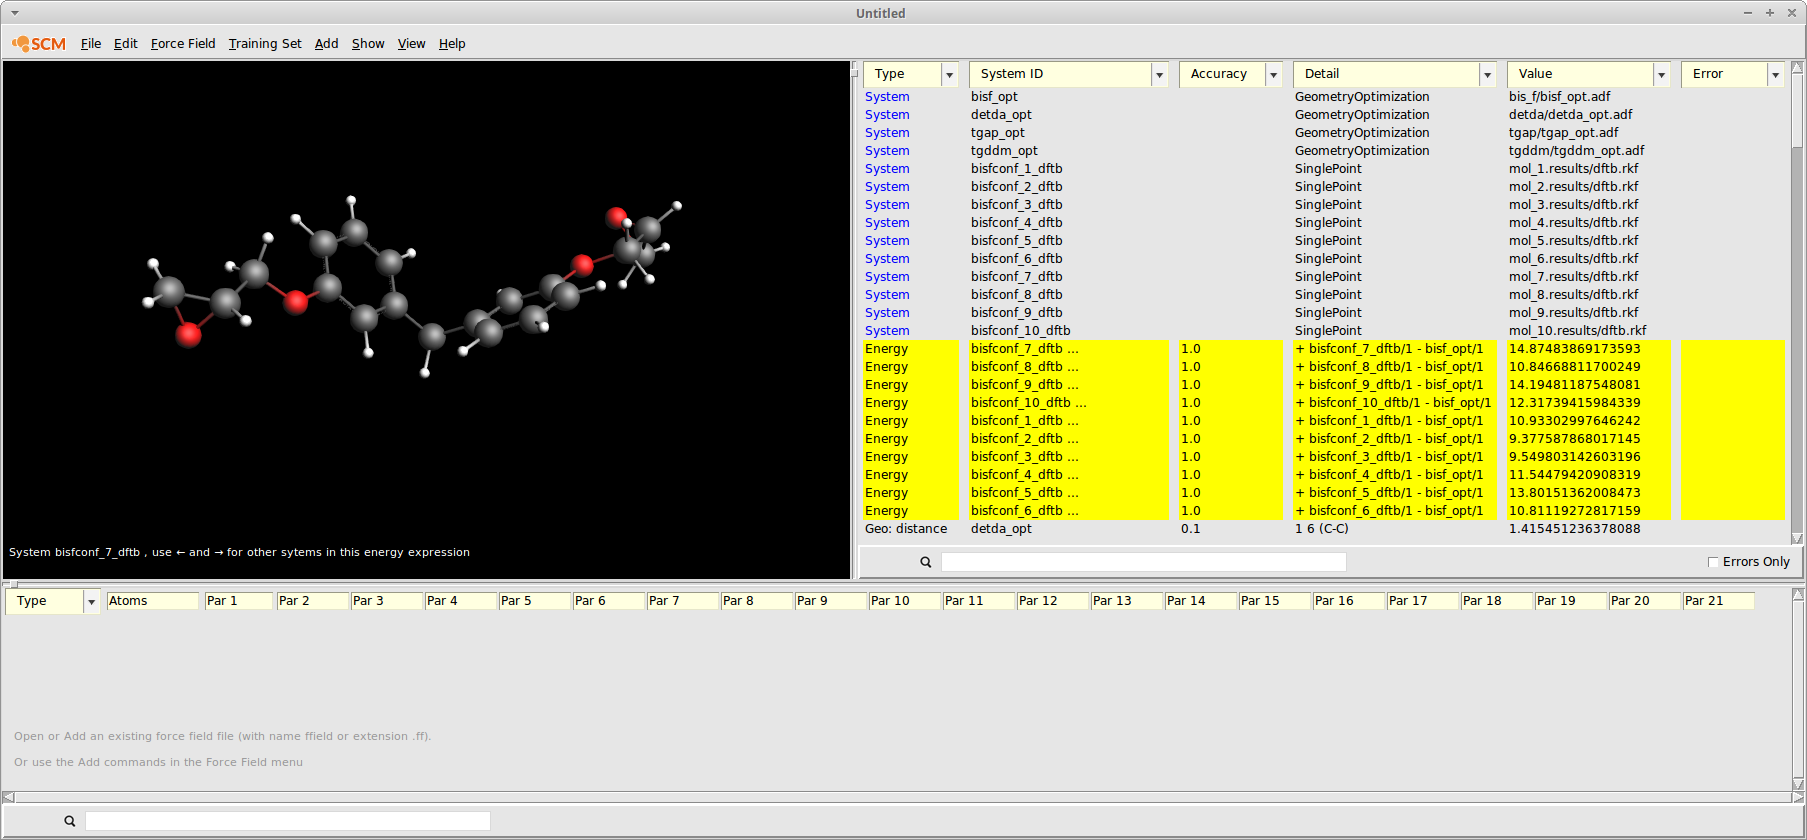The image size is (1807, 840).
Task: Click the left arrow of horizontal scrollbar
Action: pyautogui.click(x=8, y=797)
